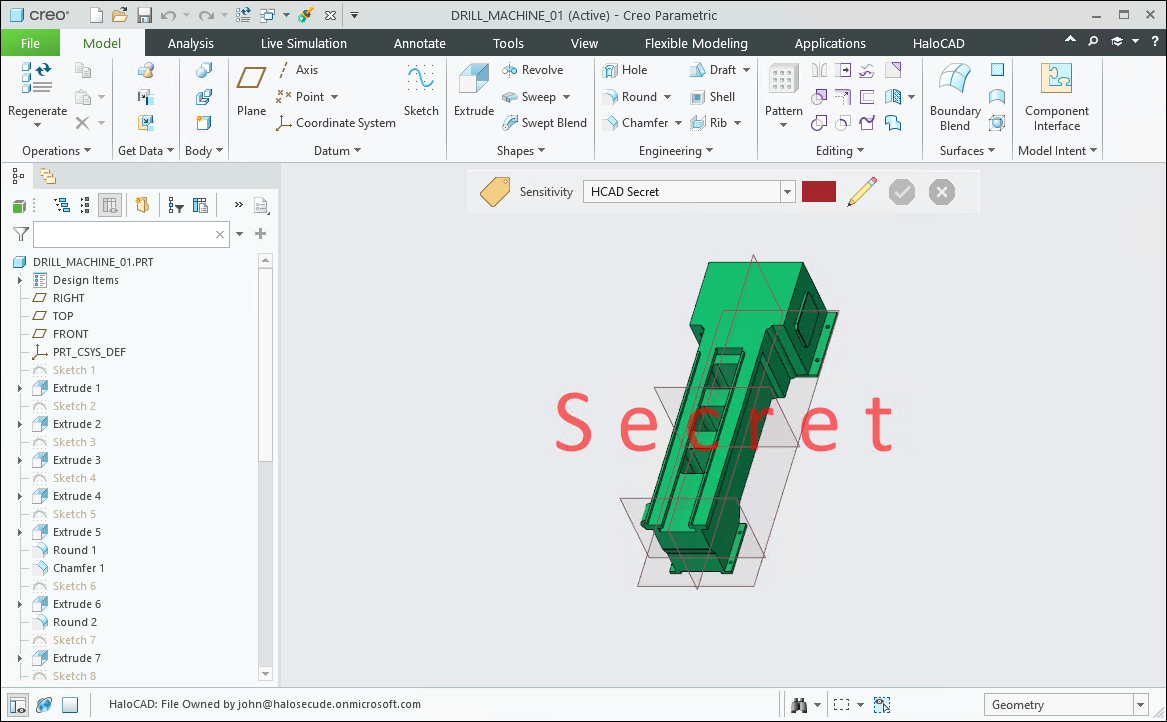Click the sensitivity tag icon
The image size is (1167, 722).
point(495,192)
